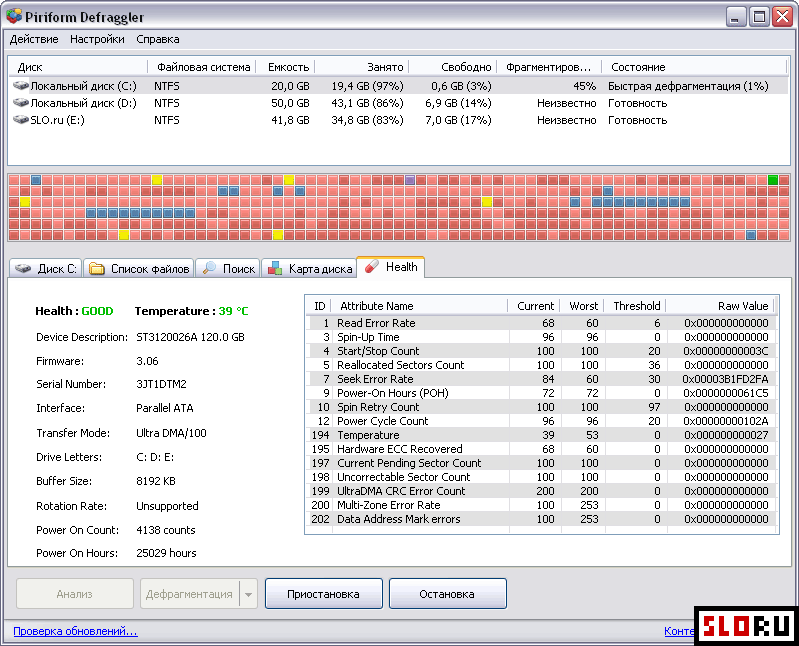This screenshot has width=799, height=646.
Task: Click the Остановка button
Action: 447,594
